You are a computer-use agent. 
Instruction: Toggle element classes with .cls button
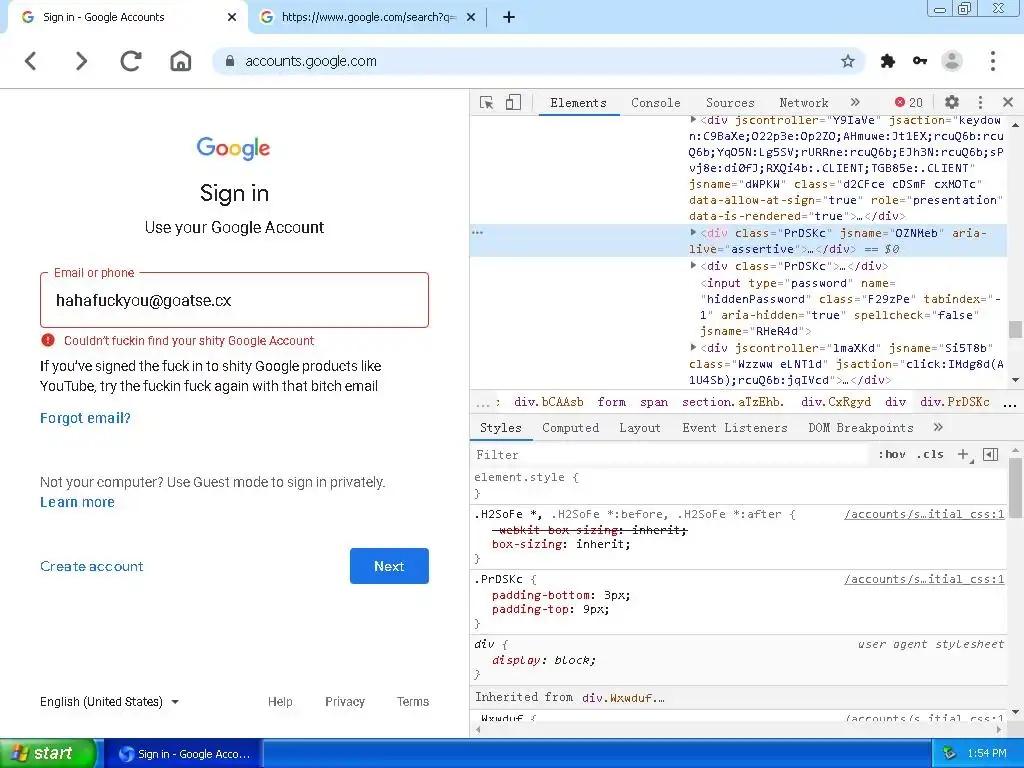point(930,455)
